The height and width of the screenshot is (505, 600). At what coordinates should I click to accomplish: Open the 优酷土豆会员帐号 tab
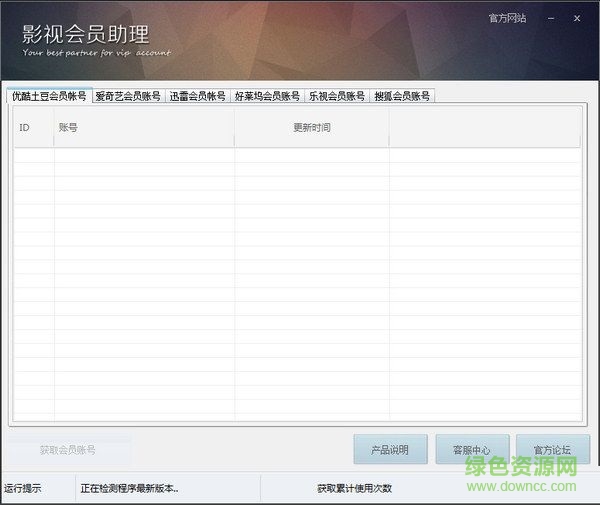[49, 96]
